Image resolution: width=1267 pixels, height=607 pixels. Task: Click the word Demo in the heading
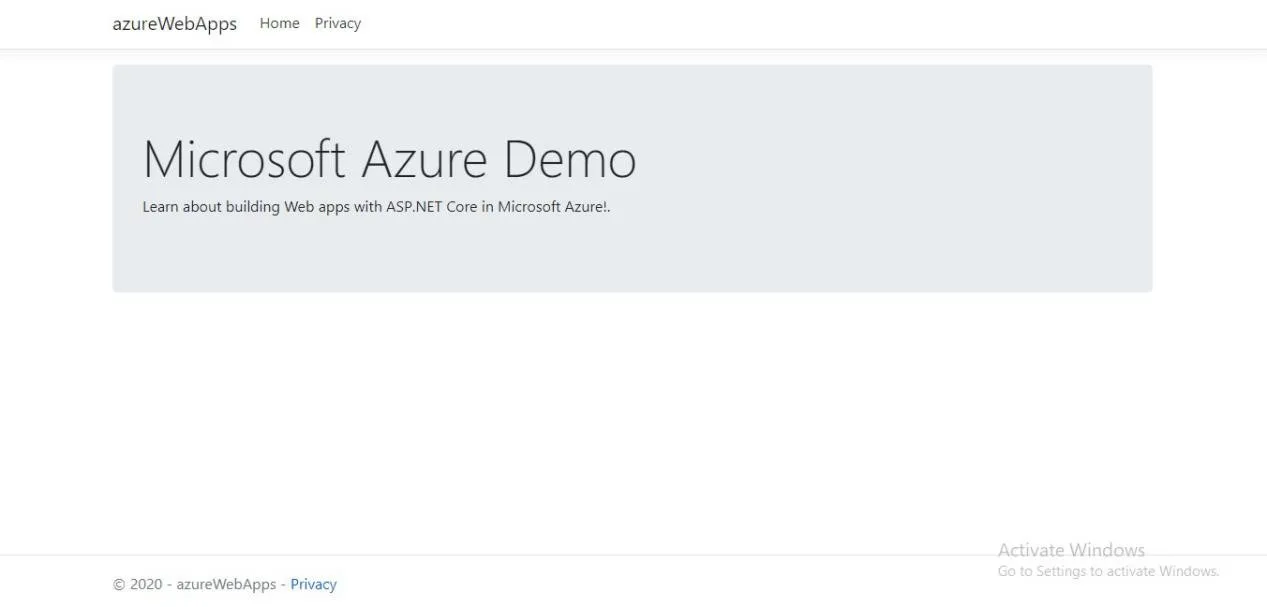coord(570,159)
